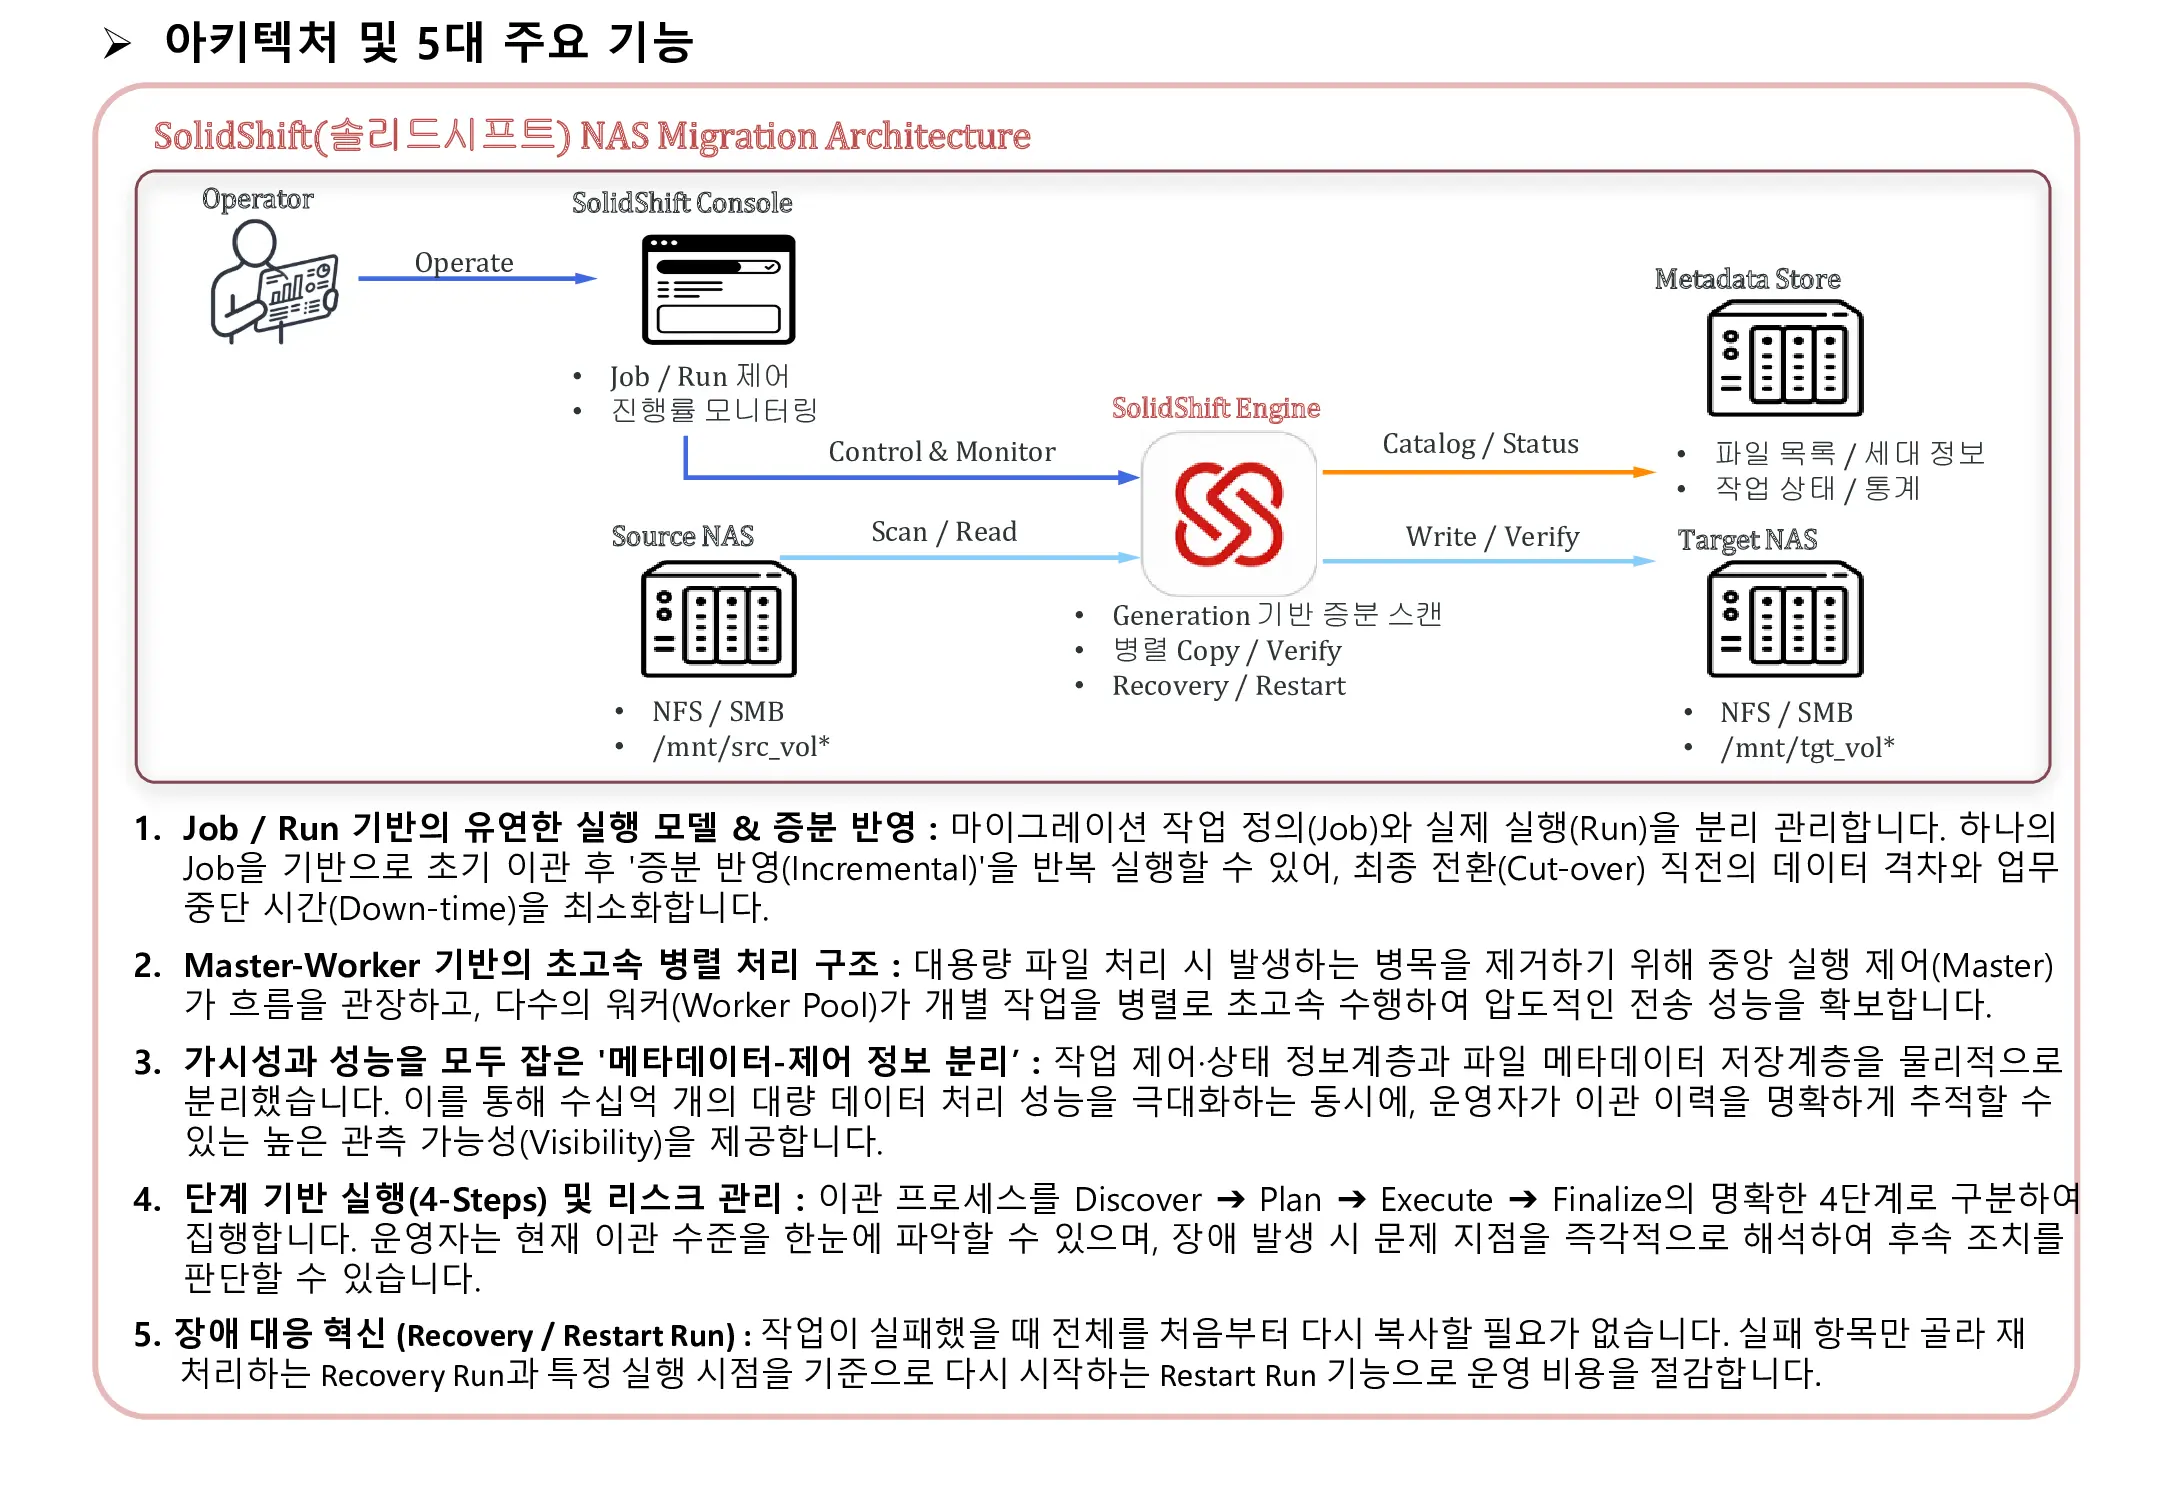Image resolution: width=2167 pixels, height=1500 pixels.
Task: Select the '작업 상태 / 통계' bullet
Action: point(1817,488)
